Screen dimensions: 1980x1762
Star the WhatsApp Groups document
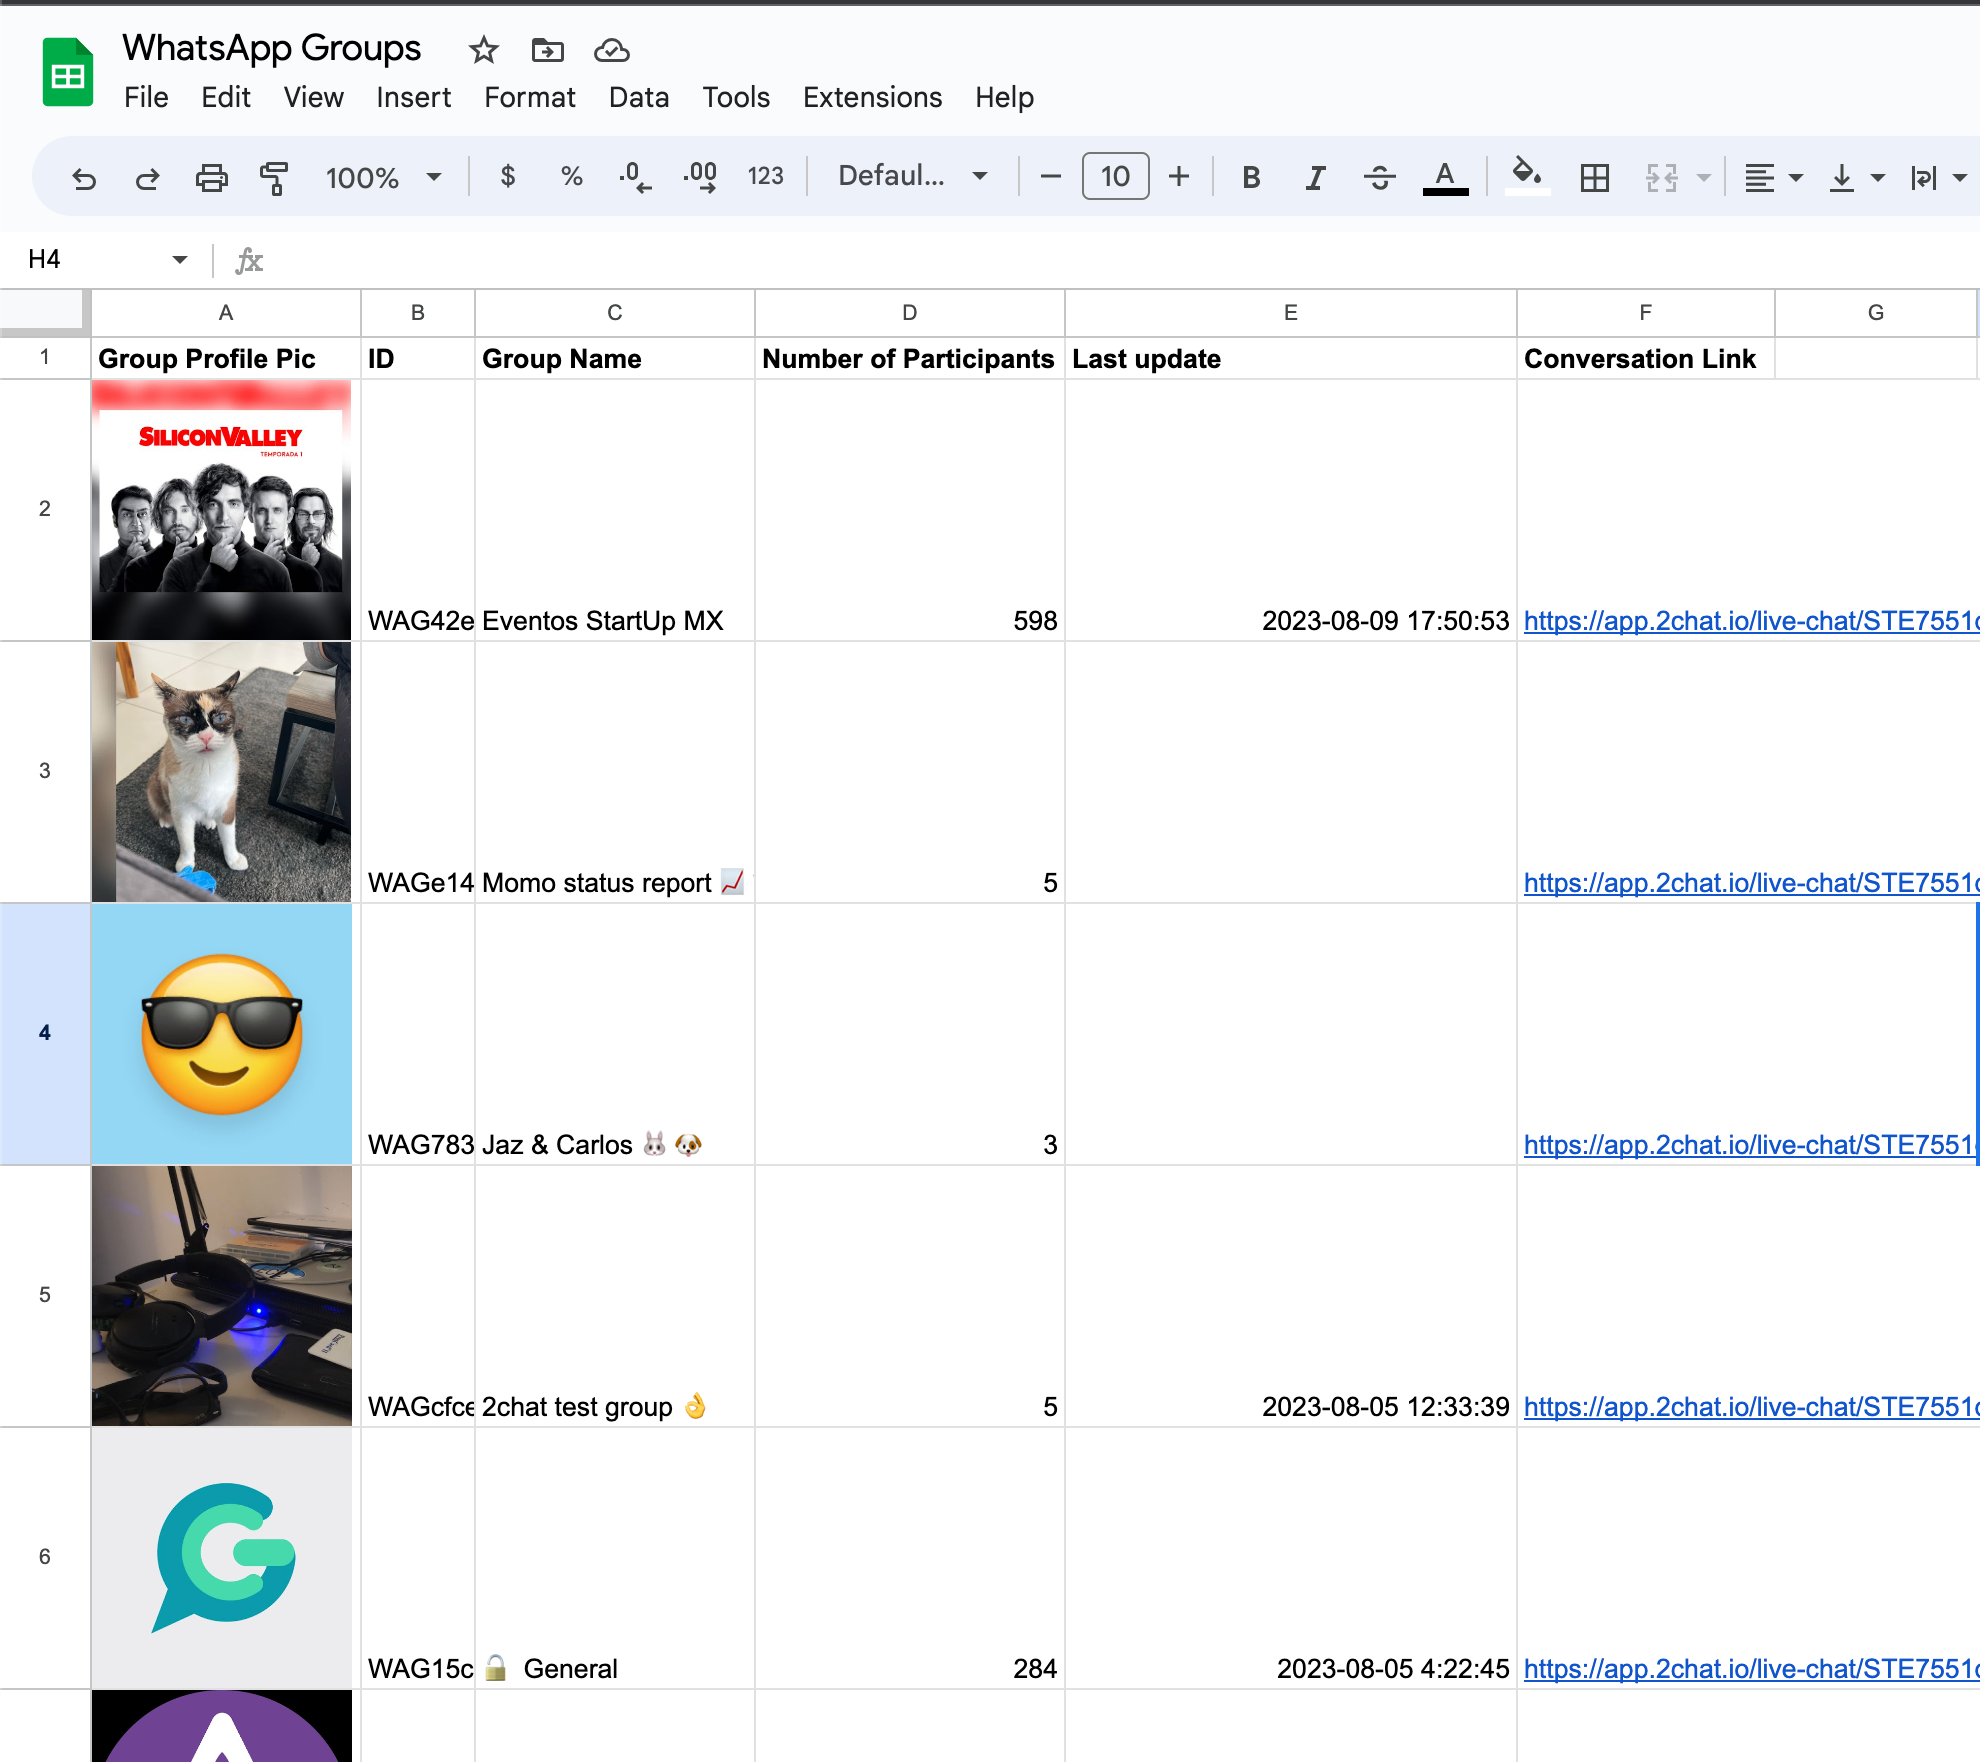(x=484, y=49)
